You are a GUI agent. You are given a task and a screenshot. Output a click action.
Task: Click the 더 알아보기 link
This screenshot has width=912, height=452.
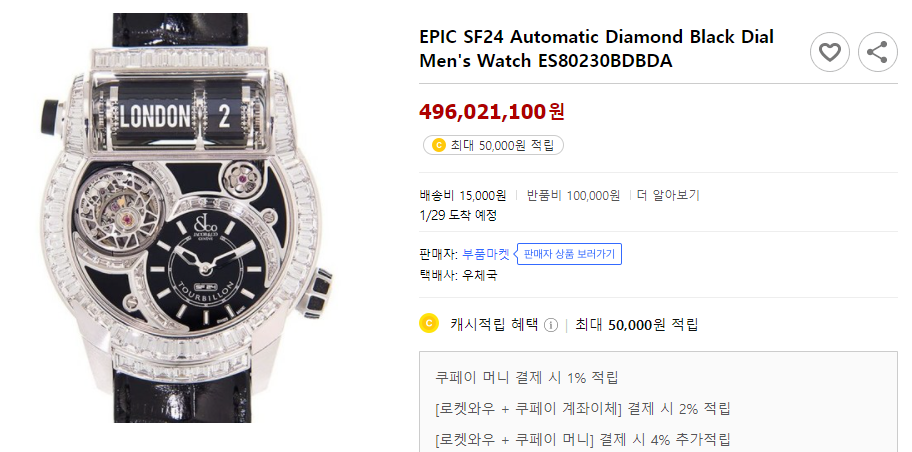pyautogui.click(x=668, y=195)
